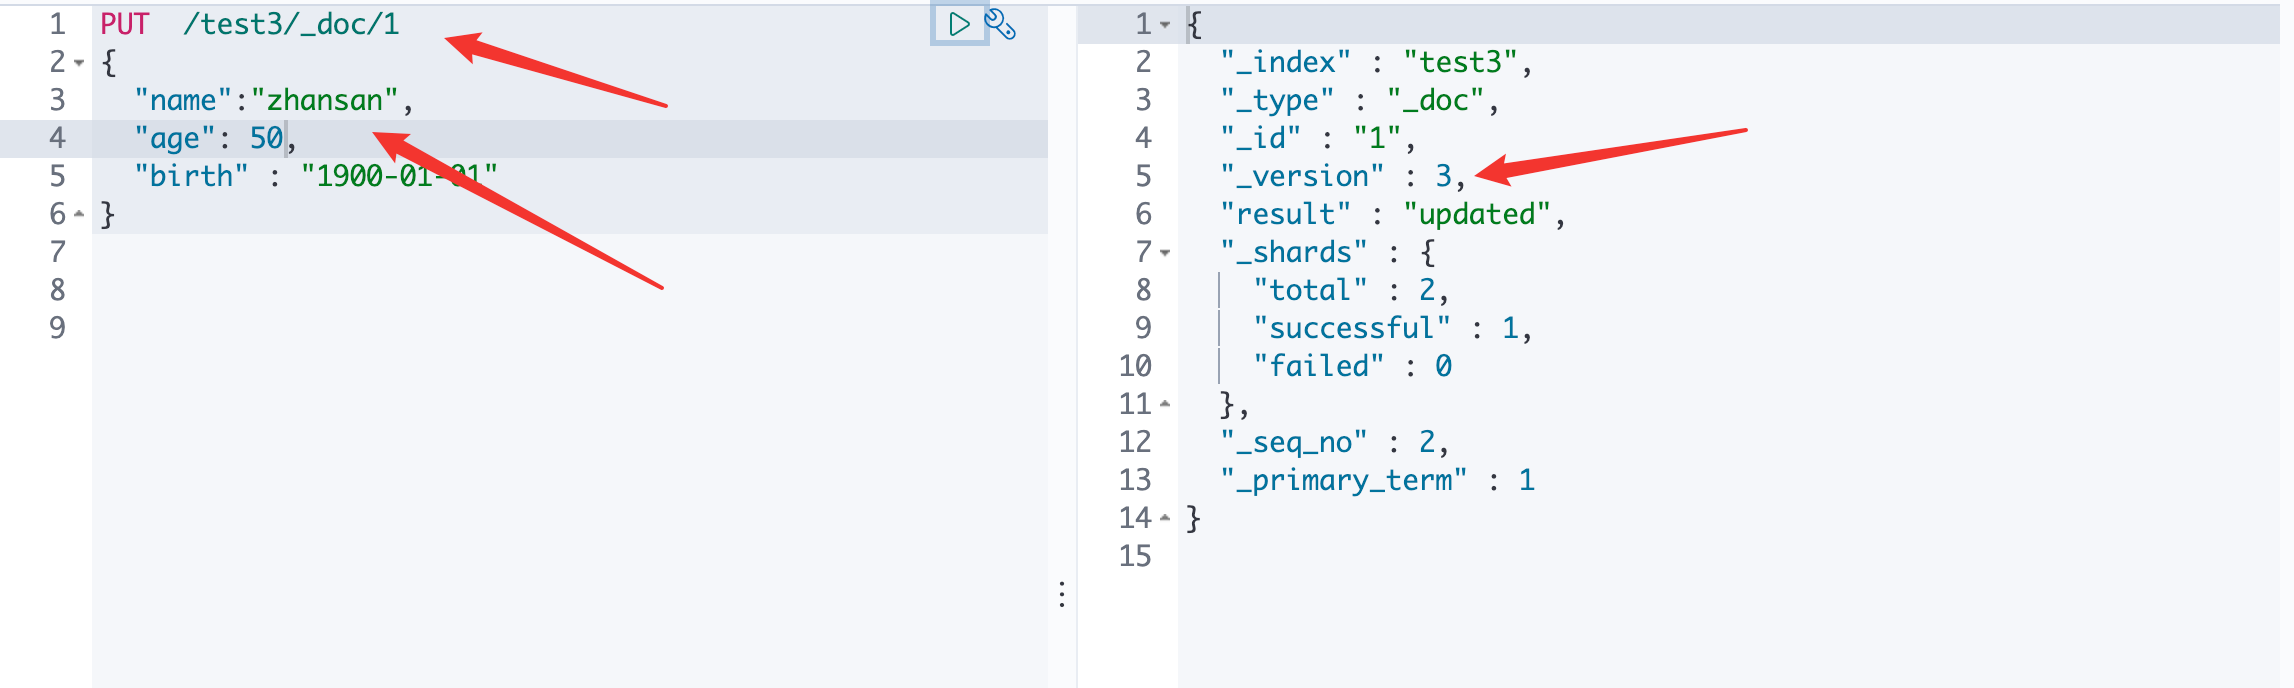
Task: Collapse response root object at line 1
Action: pyautogui.click(x=1165, y=24)
